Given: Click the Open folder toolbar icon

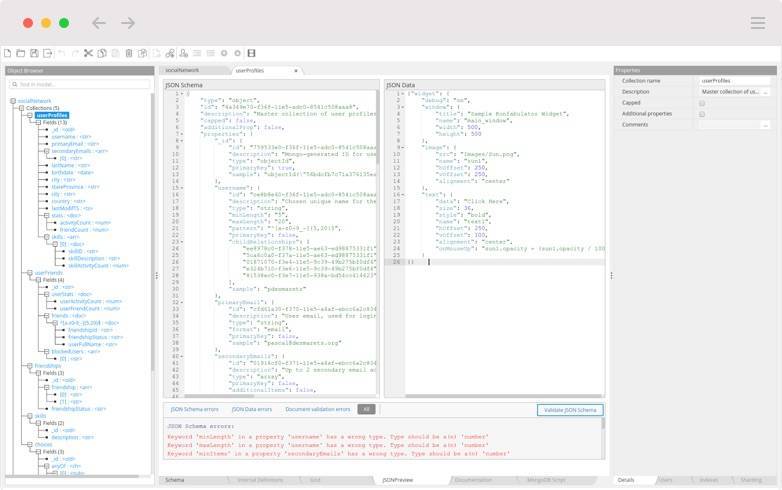Looking at the screenshot, I should point(20,53).
